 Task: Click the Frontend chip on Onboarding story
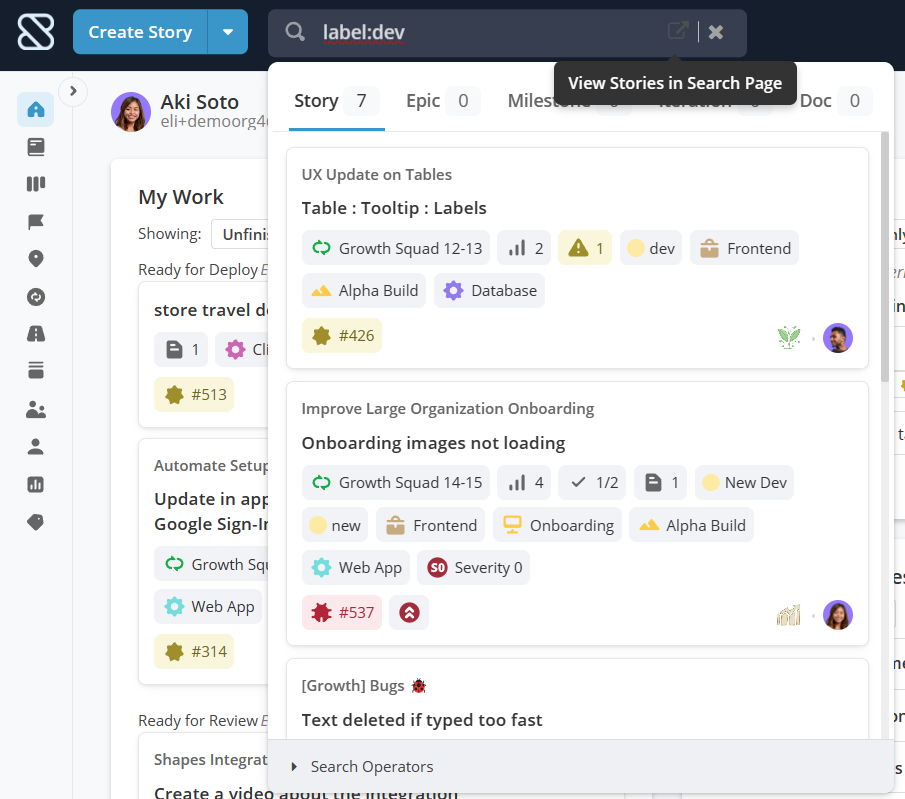coord(431,525)
